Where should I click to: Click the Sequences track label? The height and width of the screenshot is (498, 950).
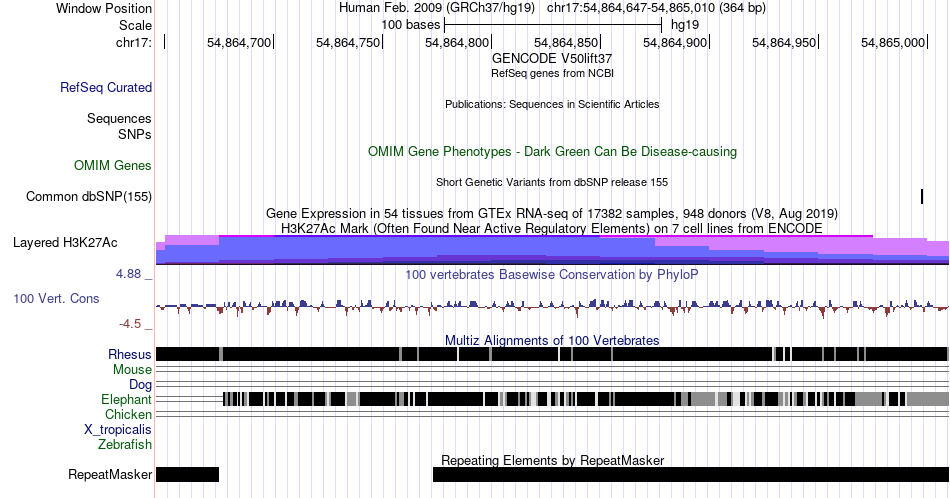click(119, 118)
